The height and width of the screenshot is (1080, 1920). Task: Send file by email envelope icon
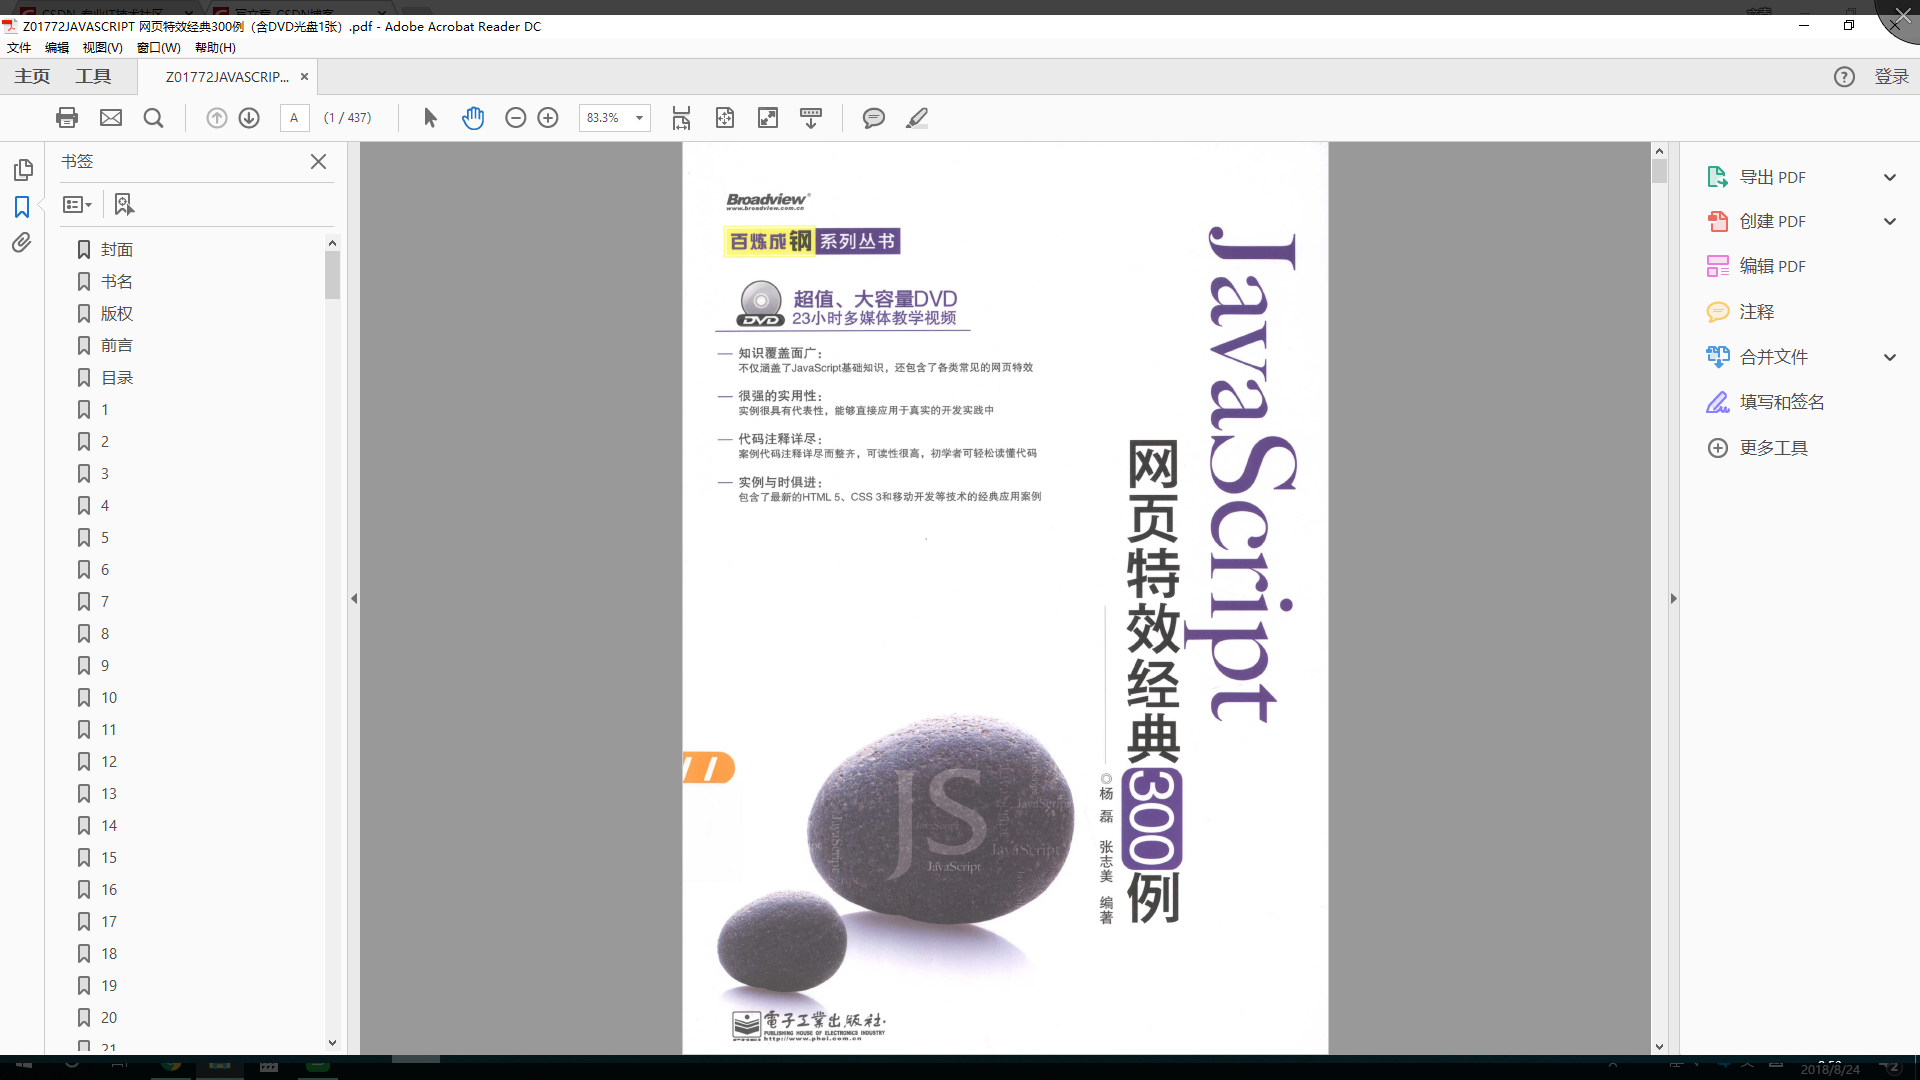coord(111,118)
